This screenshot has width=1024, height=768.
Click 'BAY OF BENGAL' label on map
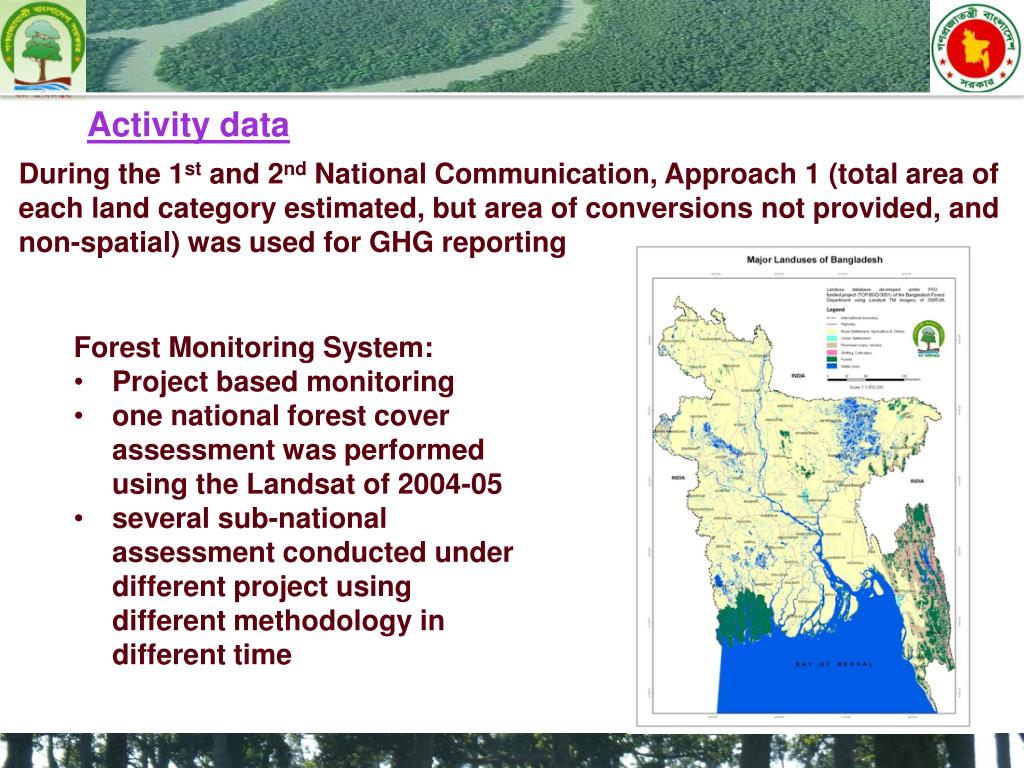[x=834, y=664]
